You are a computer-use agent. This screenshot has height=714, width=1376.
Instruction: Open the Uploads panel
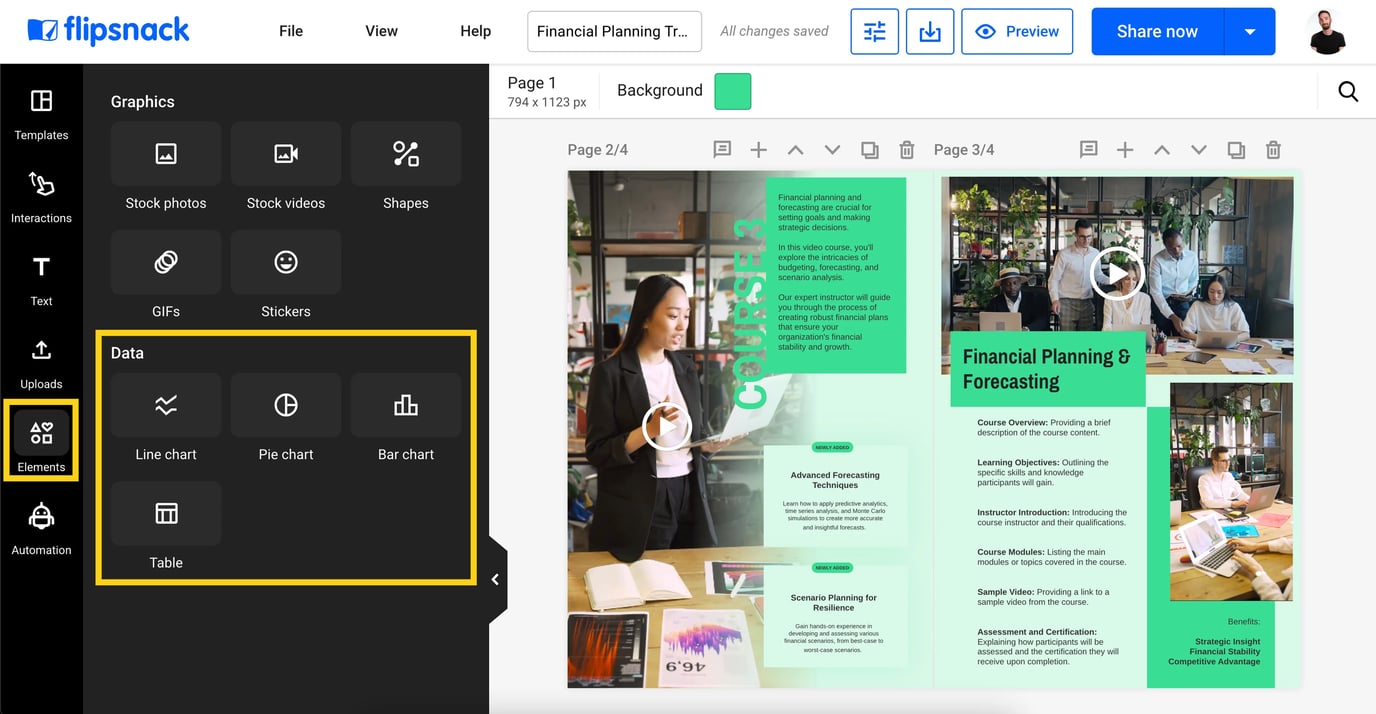pyautogui.click(x=41, y=362)
